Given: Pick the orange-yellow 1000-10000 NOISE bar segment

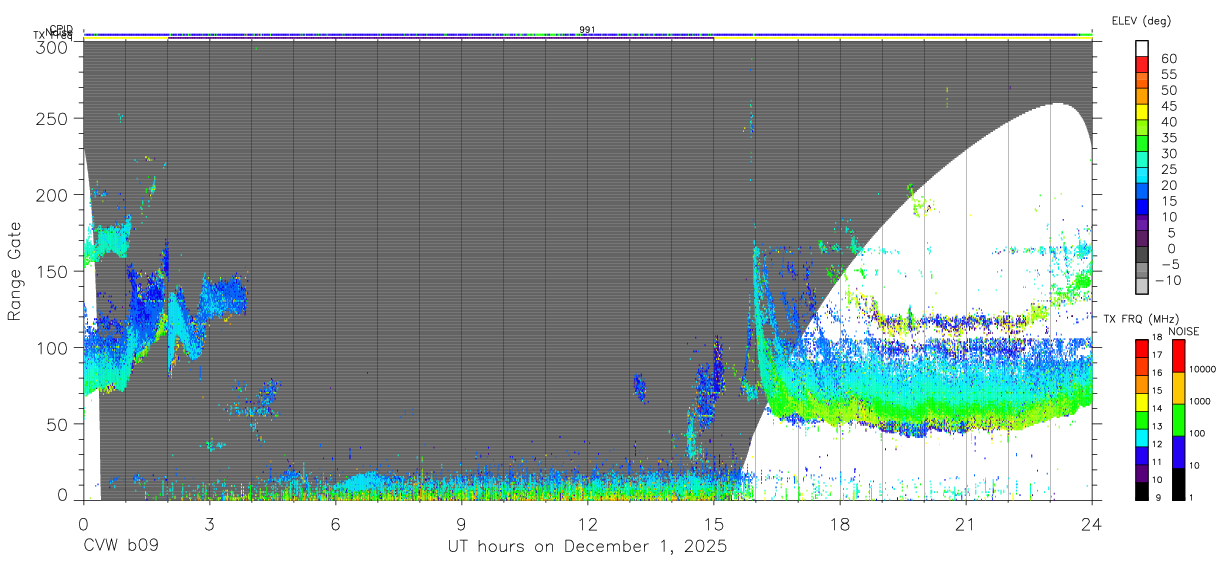Looking at the screenshot, I should click(1177, 388).
